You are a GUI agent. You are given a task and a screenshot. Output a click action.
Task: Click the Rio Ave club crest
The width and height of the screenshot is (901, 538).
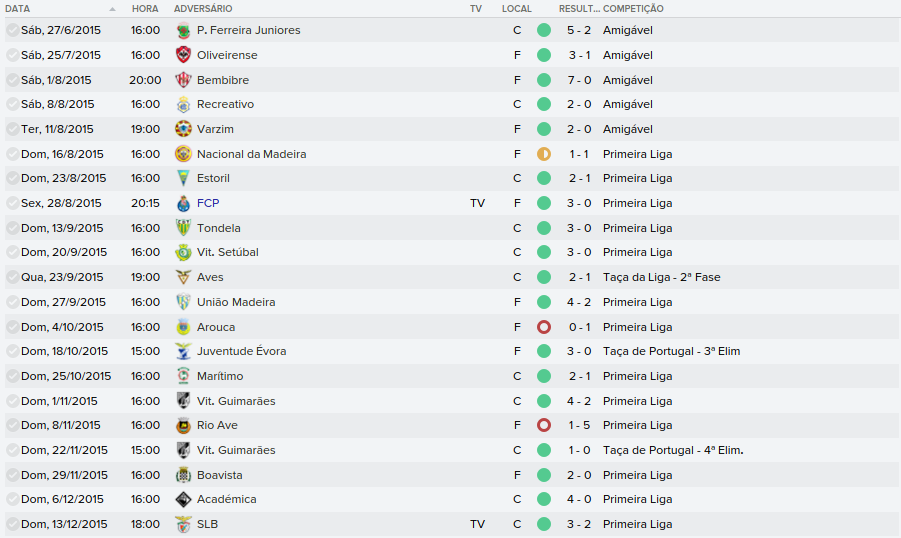(183, 425)
